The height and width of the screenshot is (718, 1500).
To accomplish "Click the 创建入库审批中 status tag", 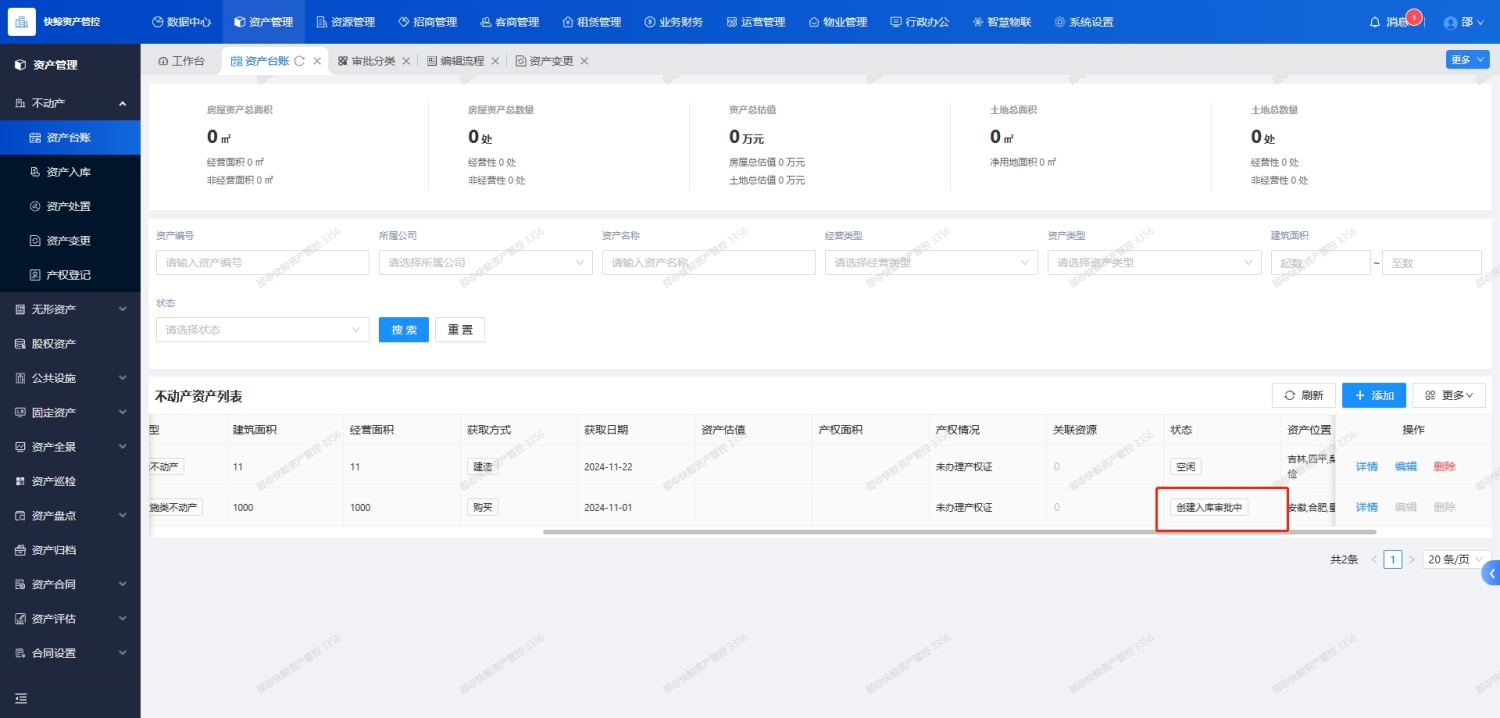I will [1209, 507].
